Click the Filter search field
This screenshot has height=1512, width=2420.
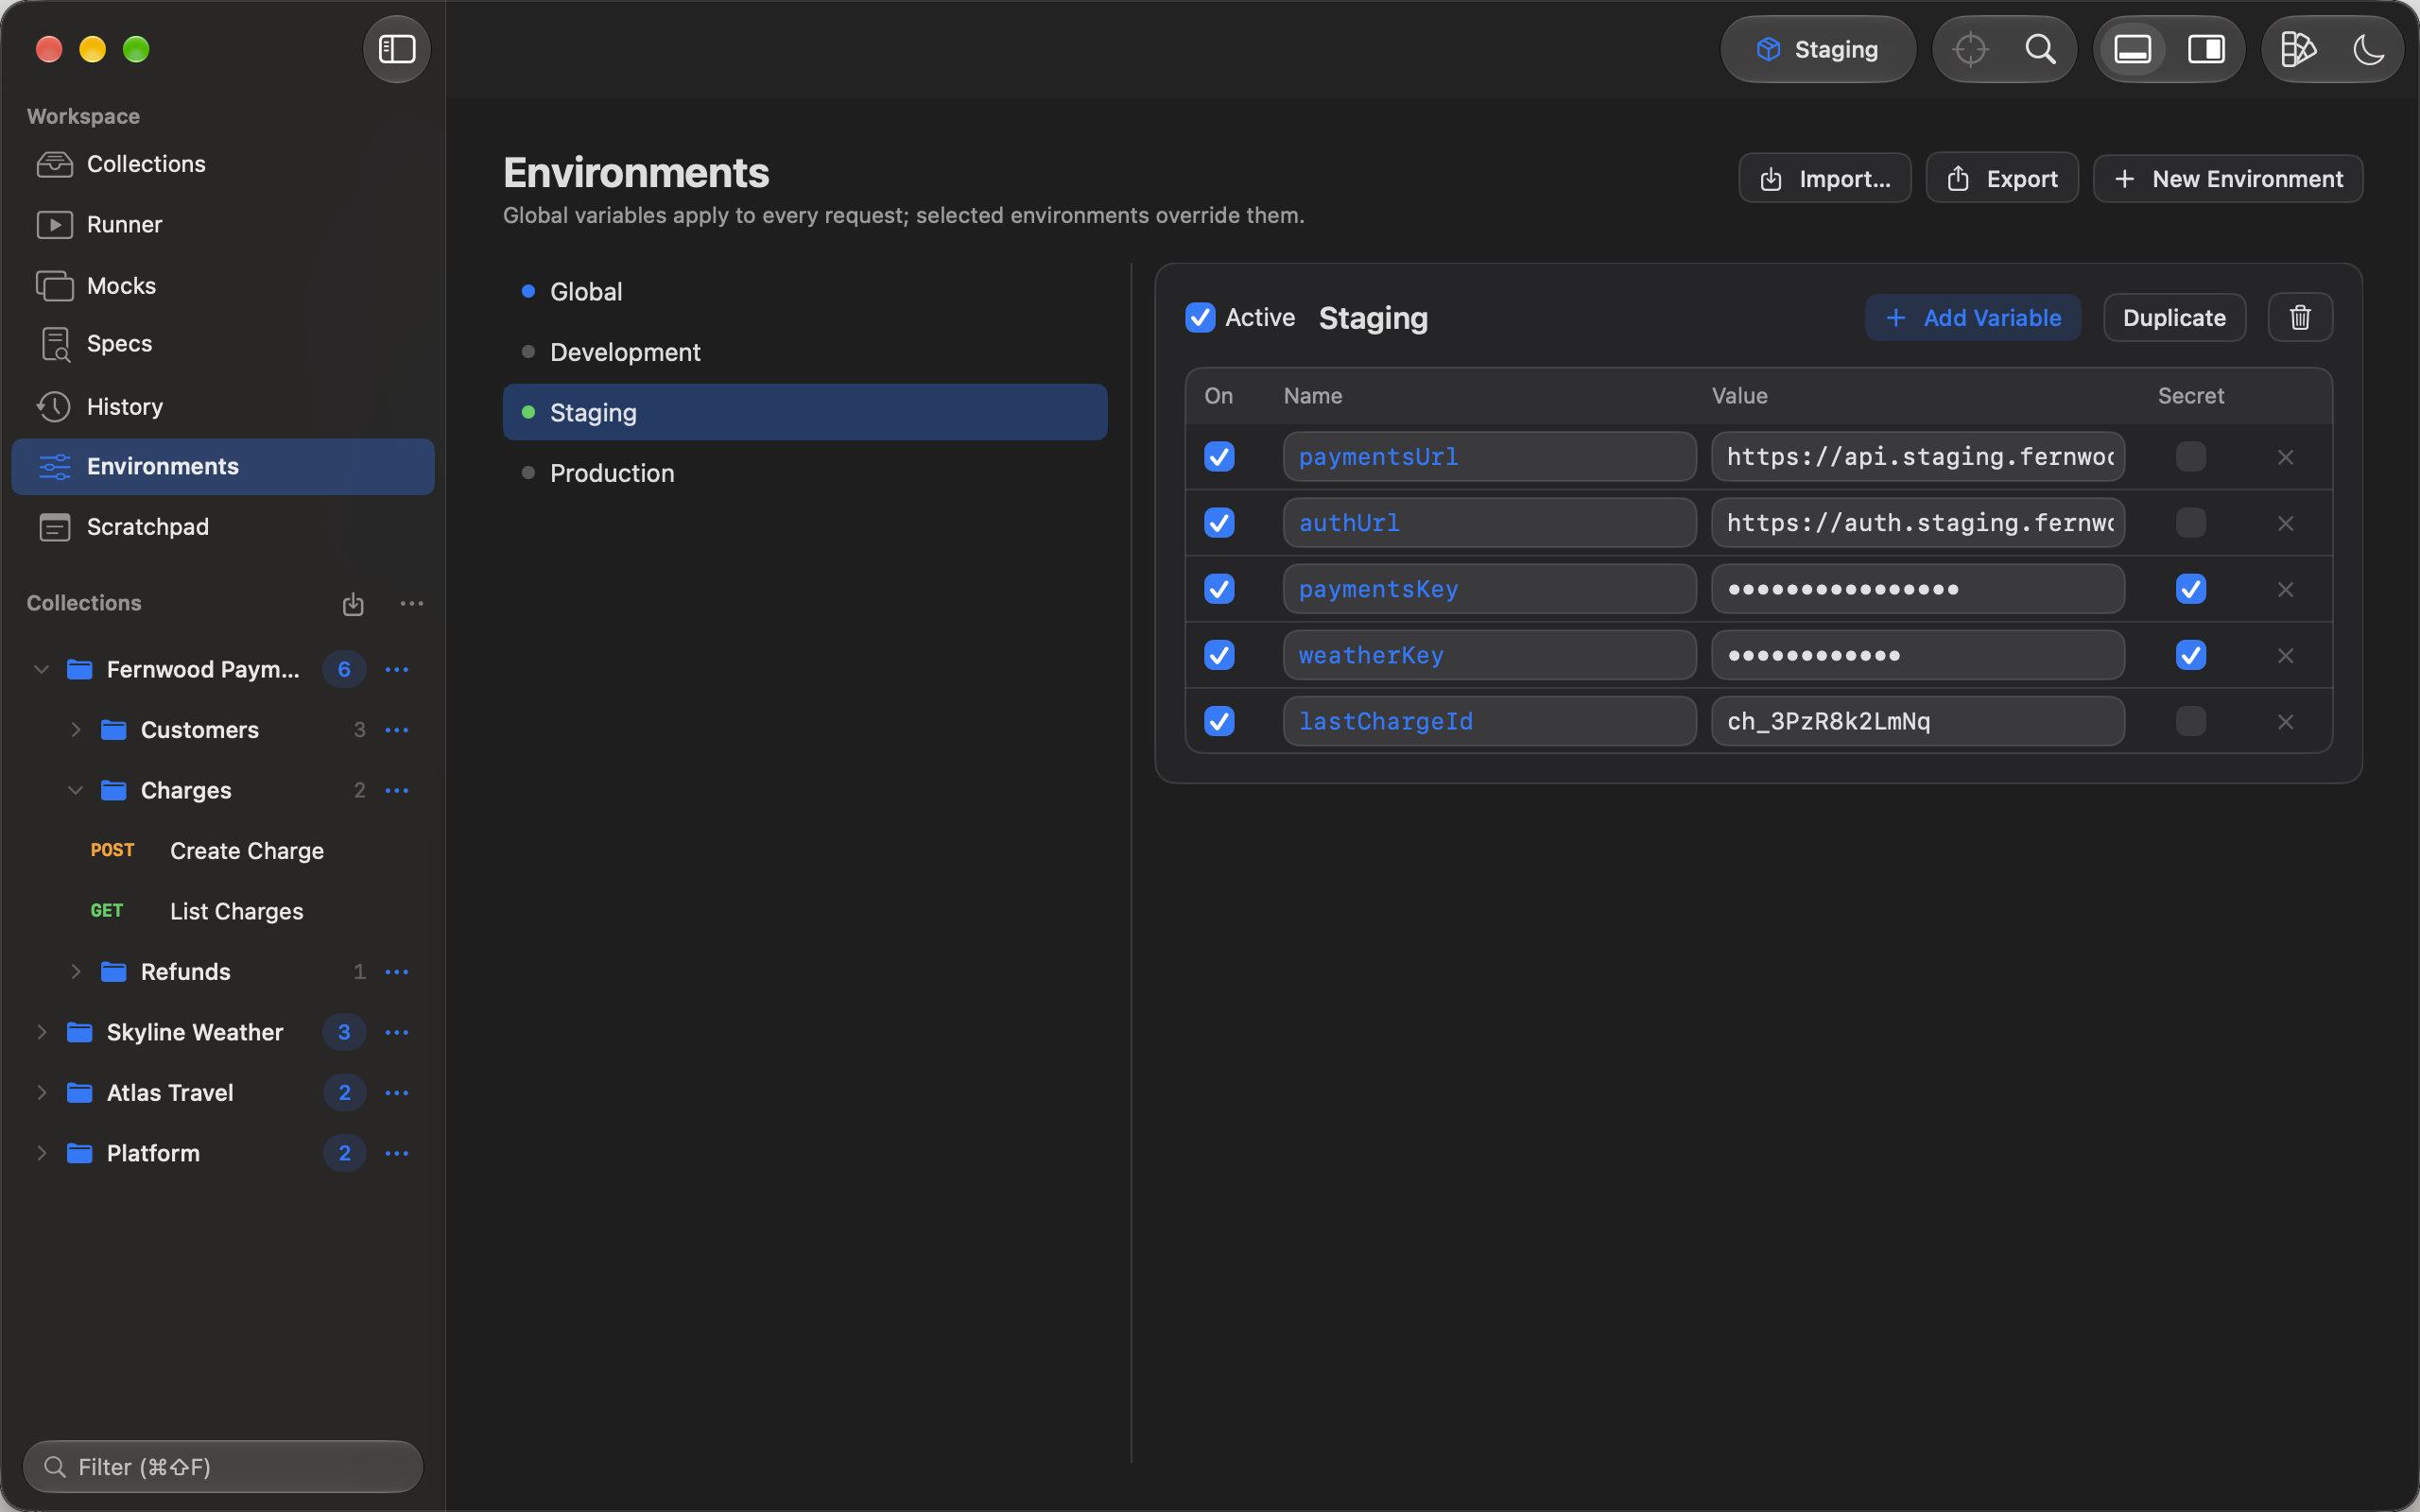point(222,1466)
